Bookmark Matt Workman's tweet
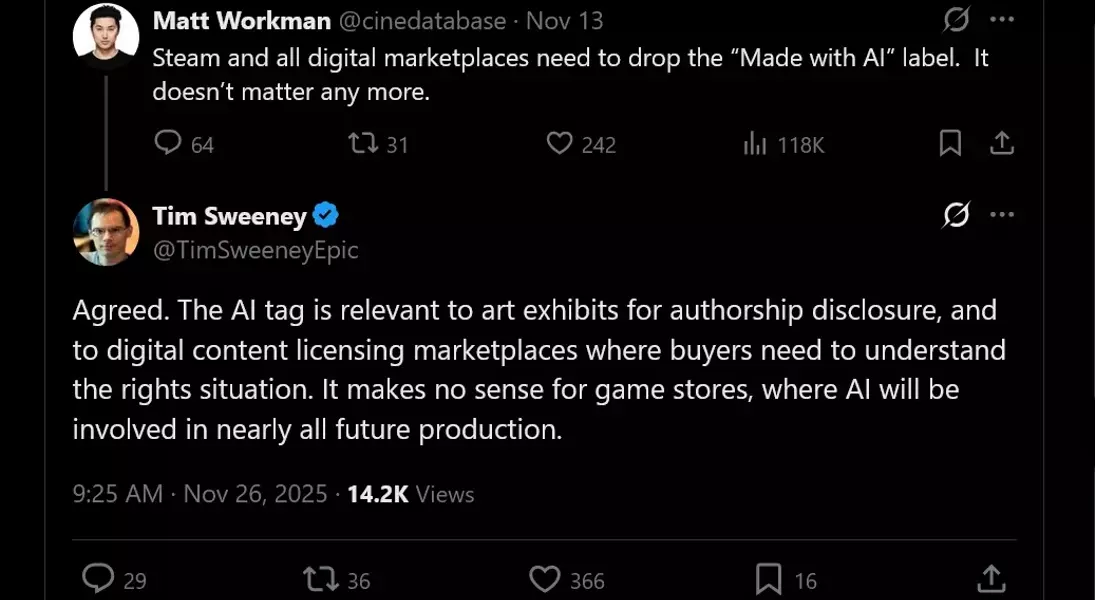The width and height of the screenshot is (1095, 600). point(950,144)
